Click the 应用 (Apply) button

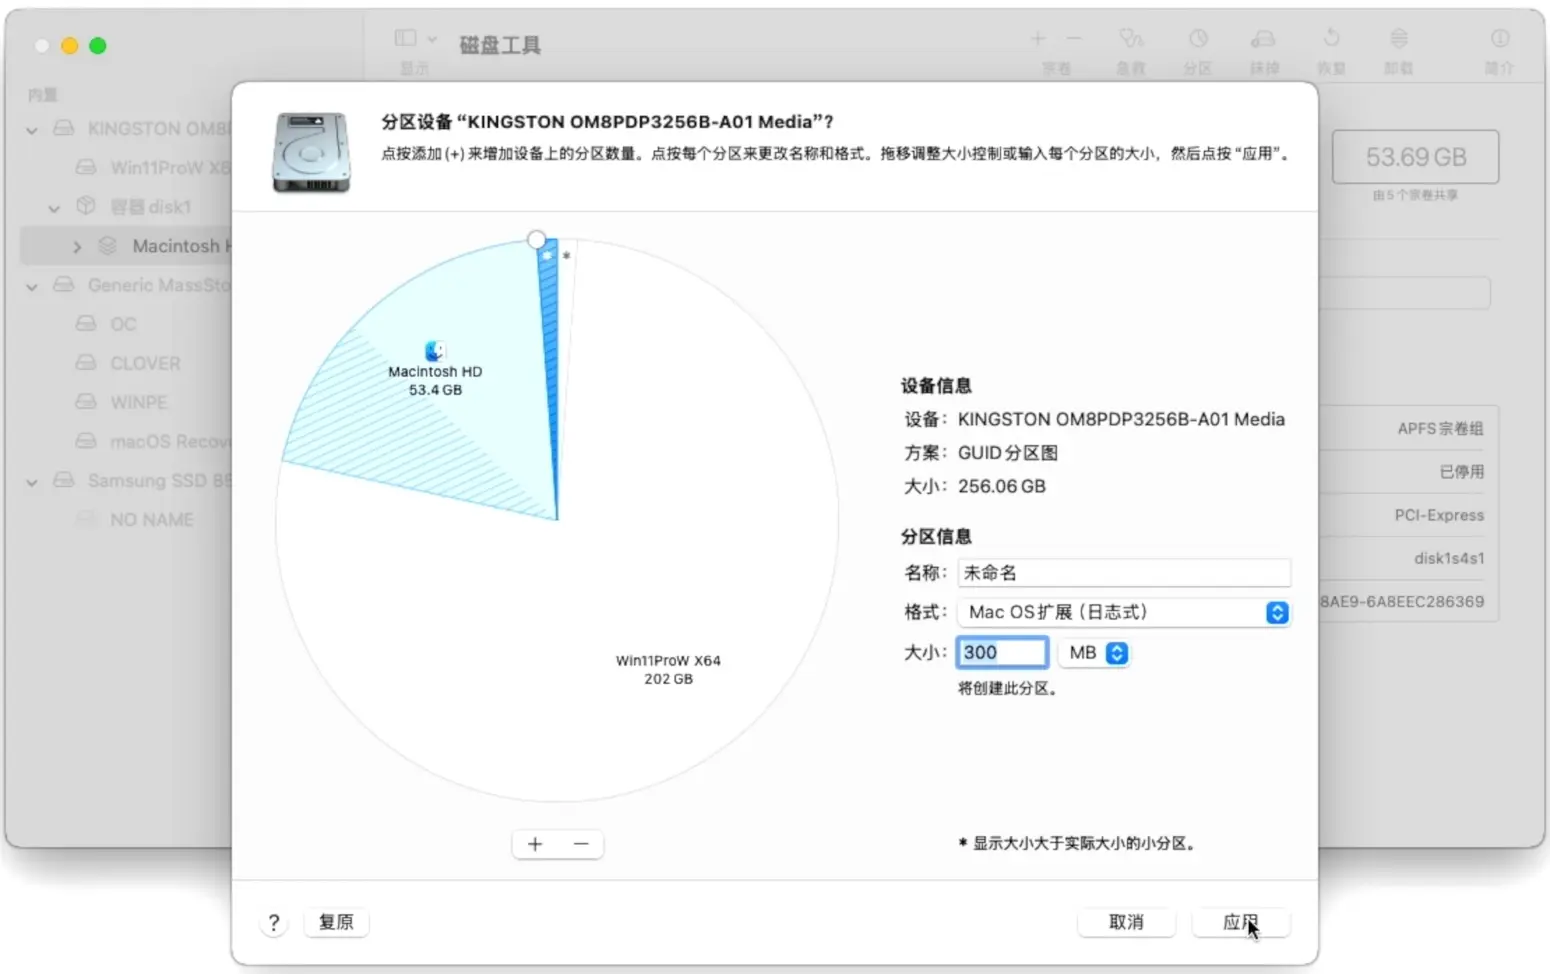point(1240,922)
